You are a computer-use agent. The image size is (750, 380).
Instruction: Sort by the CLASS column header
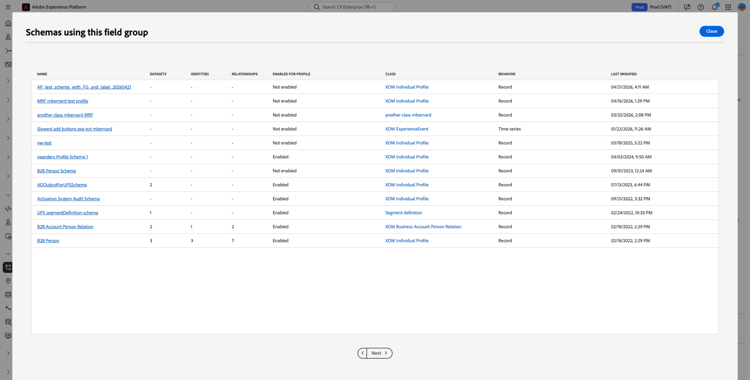pos(390,74)
